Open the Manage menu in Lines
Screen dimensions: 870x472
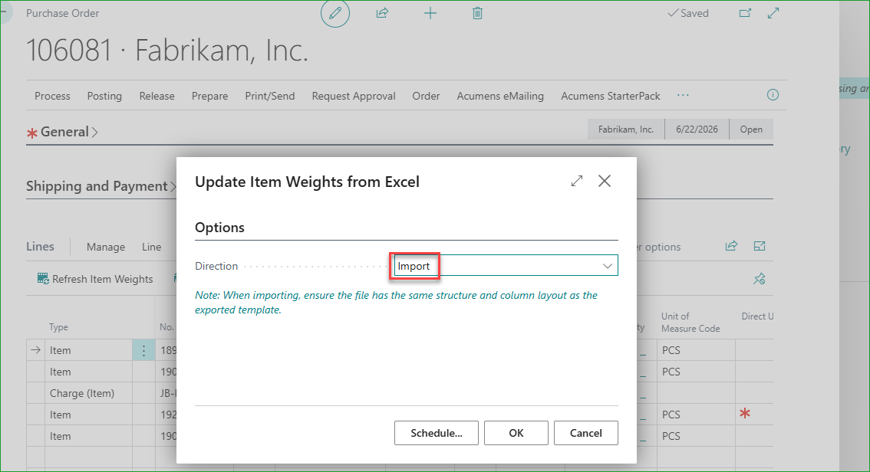point(105,247)
